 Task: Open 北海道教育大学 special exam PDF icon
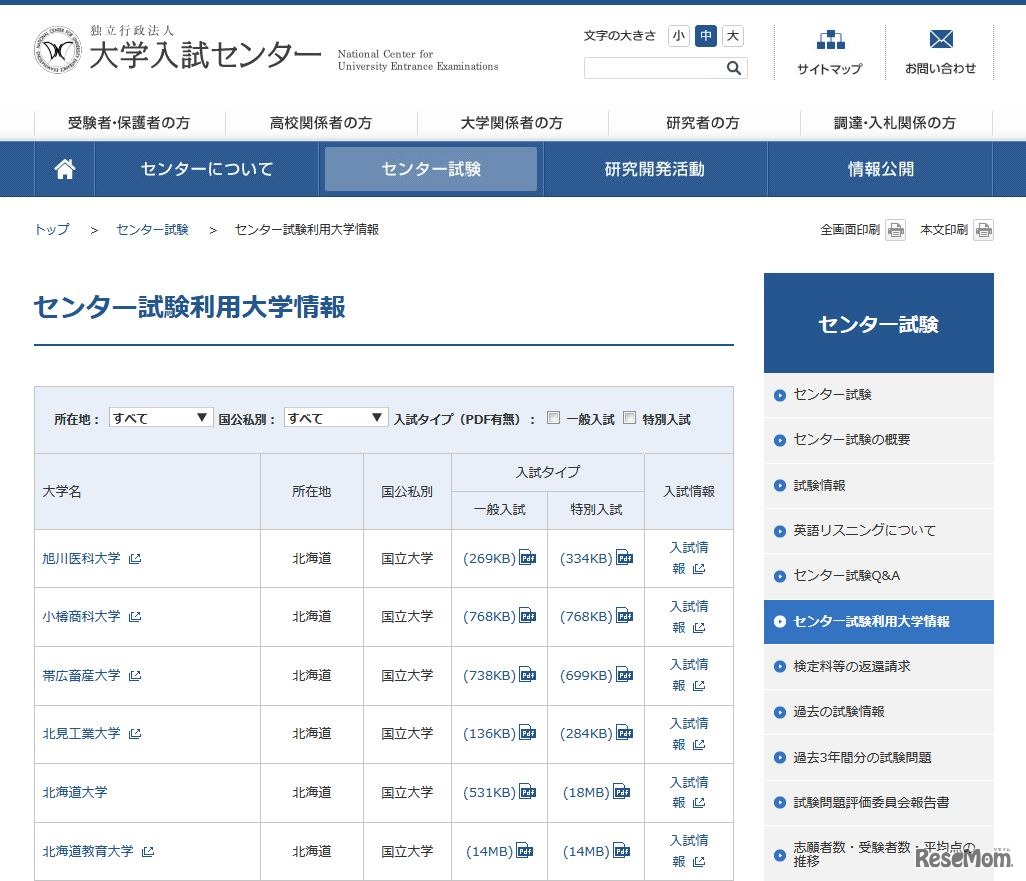tap(622, 851)
